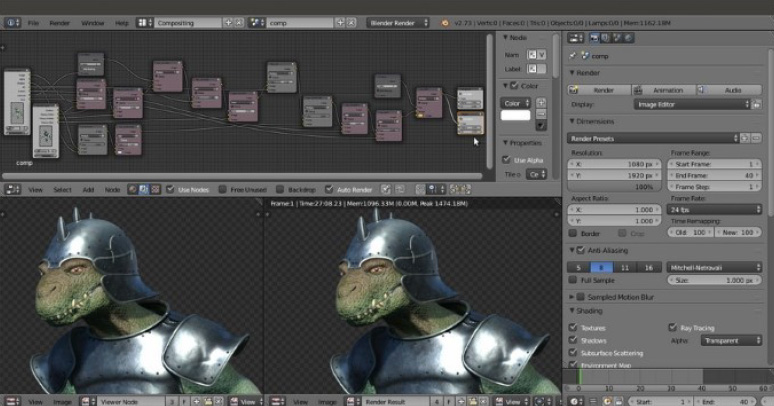Add a new scene next to comp
The width and height of the screenshot is (774, 406).
click(340, 23)
